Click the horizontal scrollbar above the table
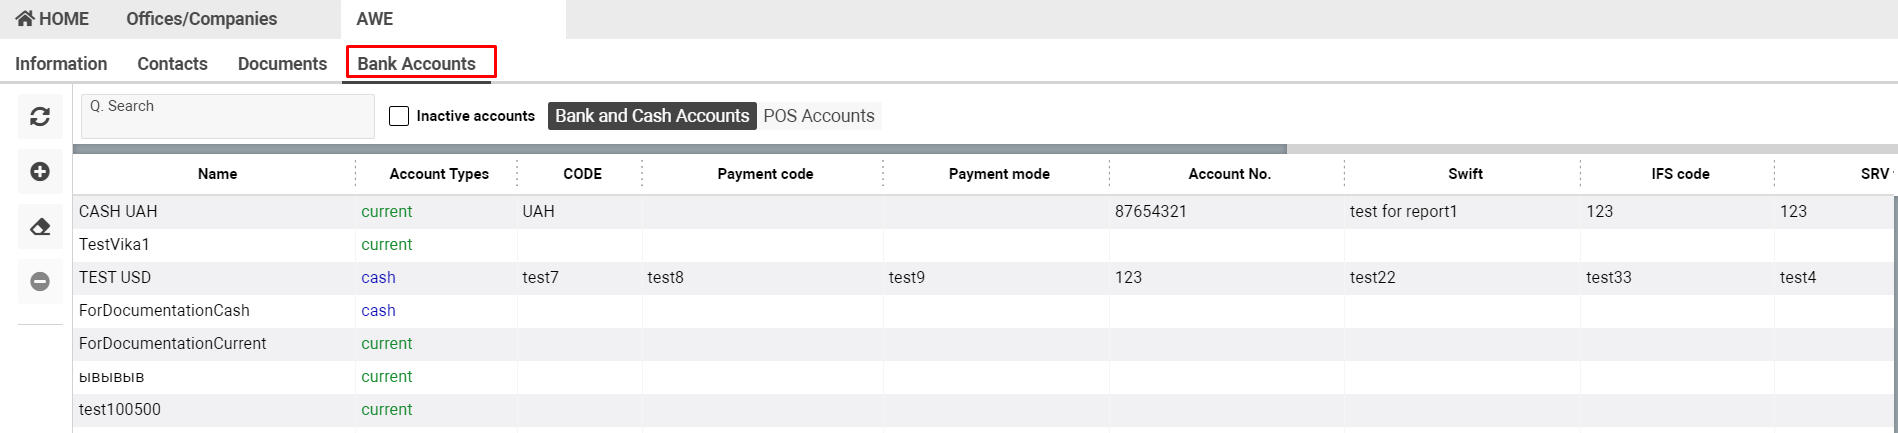The image size is (1898, 433). (x=680, y=149)
